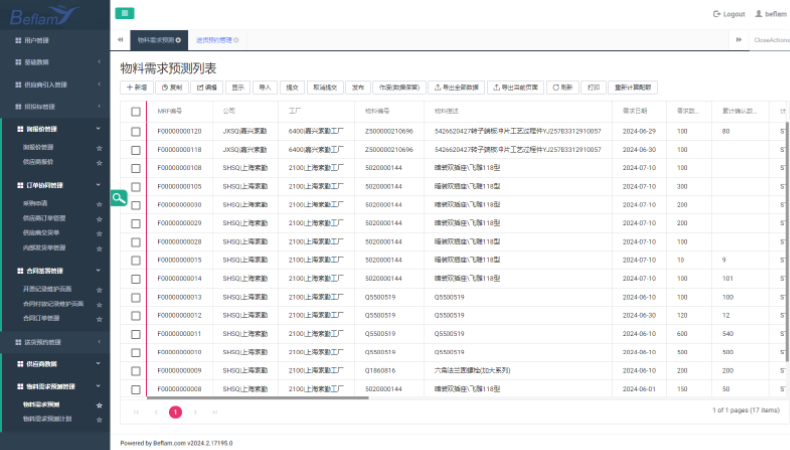790x450 pixels.
Task: Select checkbox for row F00000000008
Action: 136,389
